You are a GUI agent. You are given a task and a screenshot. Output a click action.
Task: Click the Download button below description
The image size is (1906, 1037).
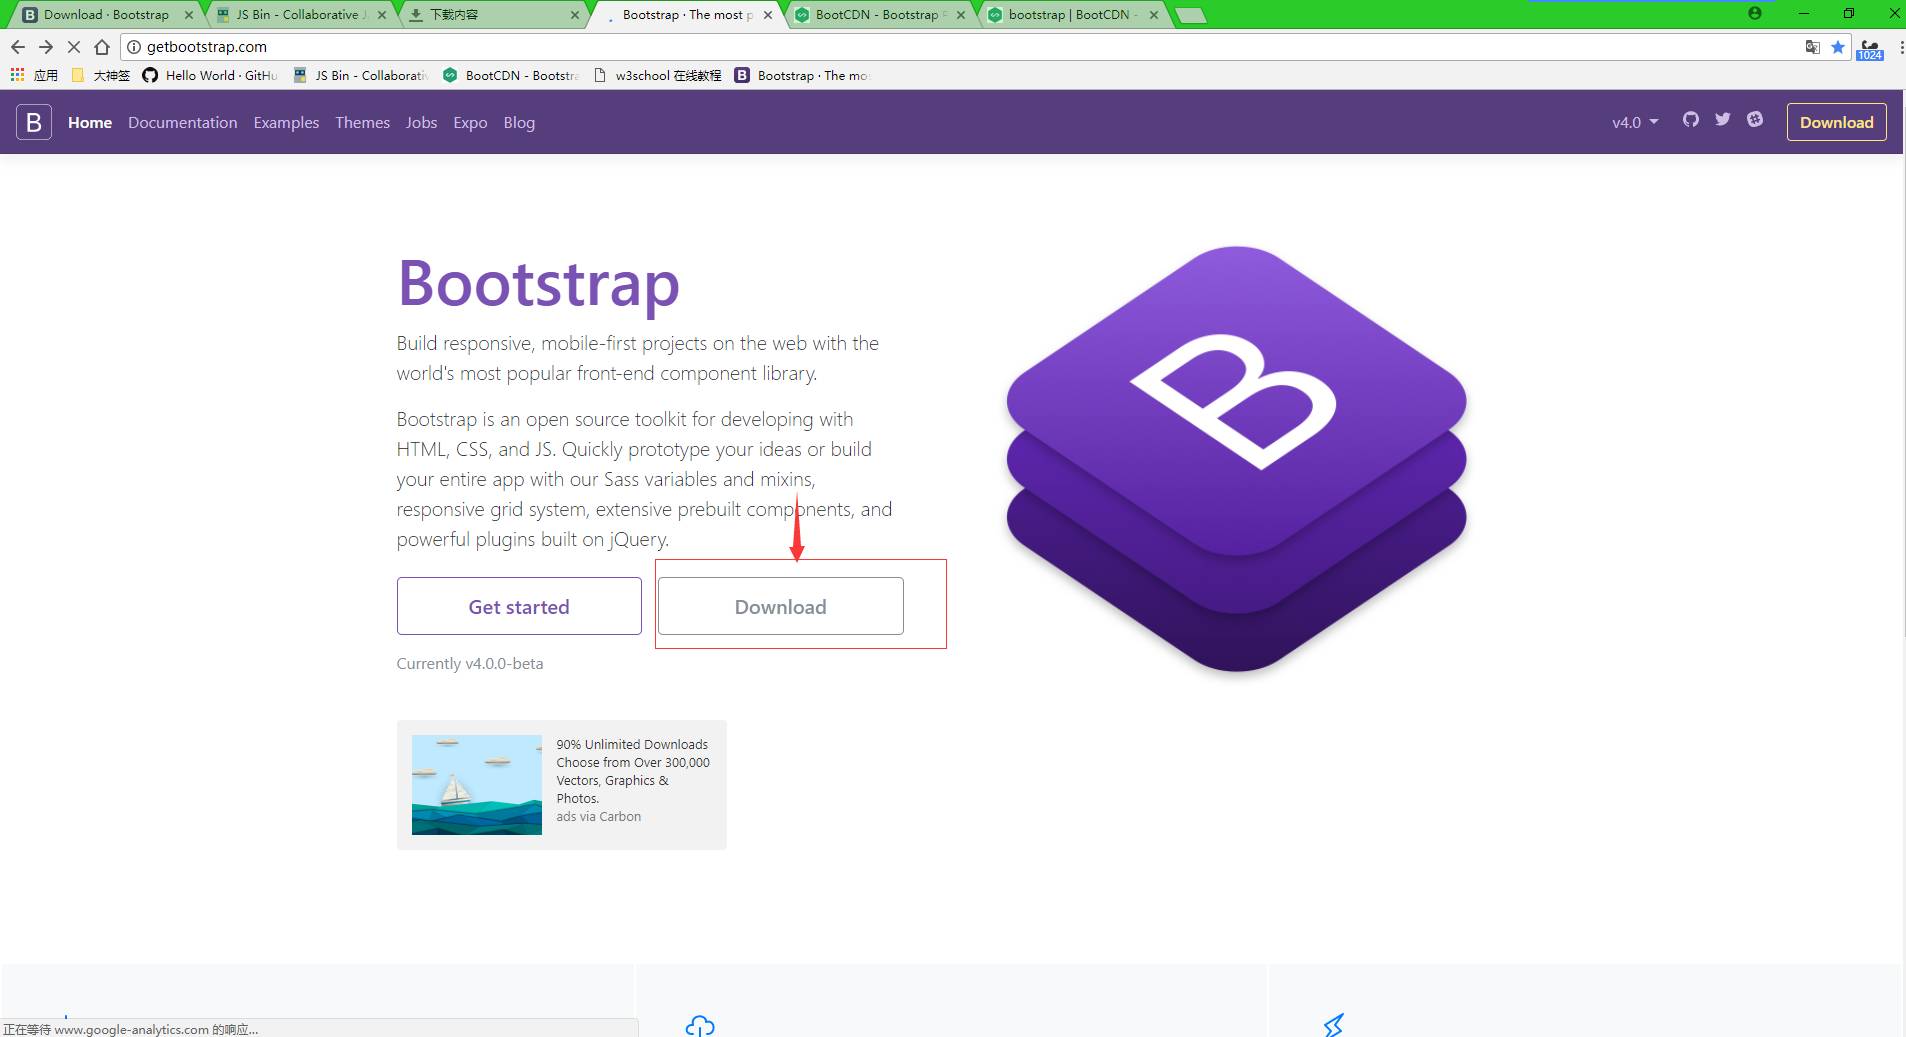(x=780, y=606)
